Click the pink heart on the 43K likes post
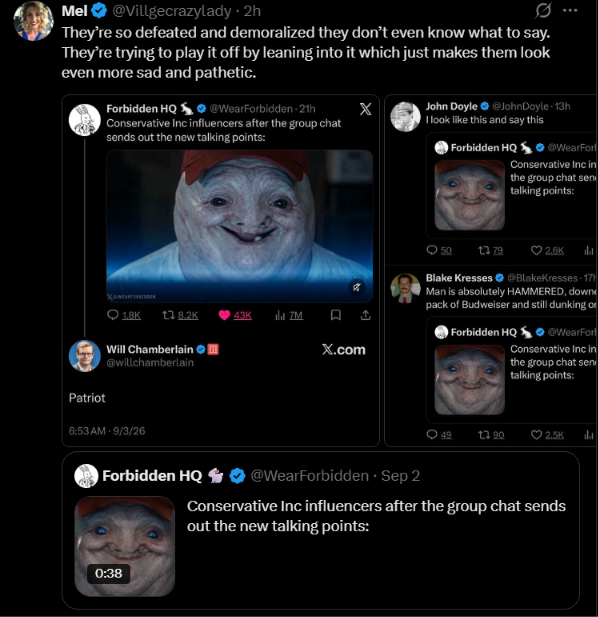 (x=224, y=315)
